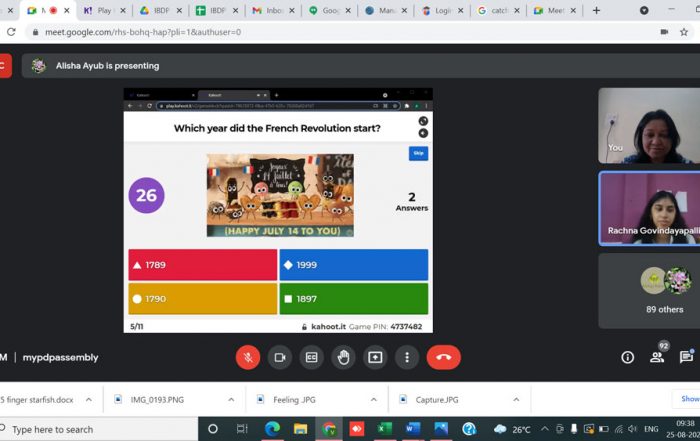Unmute the microphone in Meet
This screenshot has width=700, height=441.
point(248,358)
